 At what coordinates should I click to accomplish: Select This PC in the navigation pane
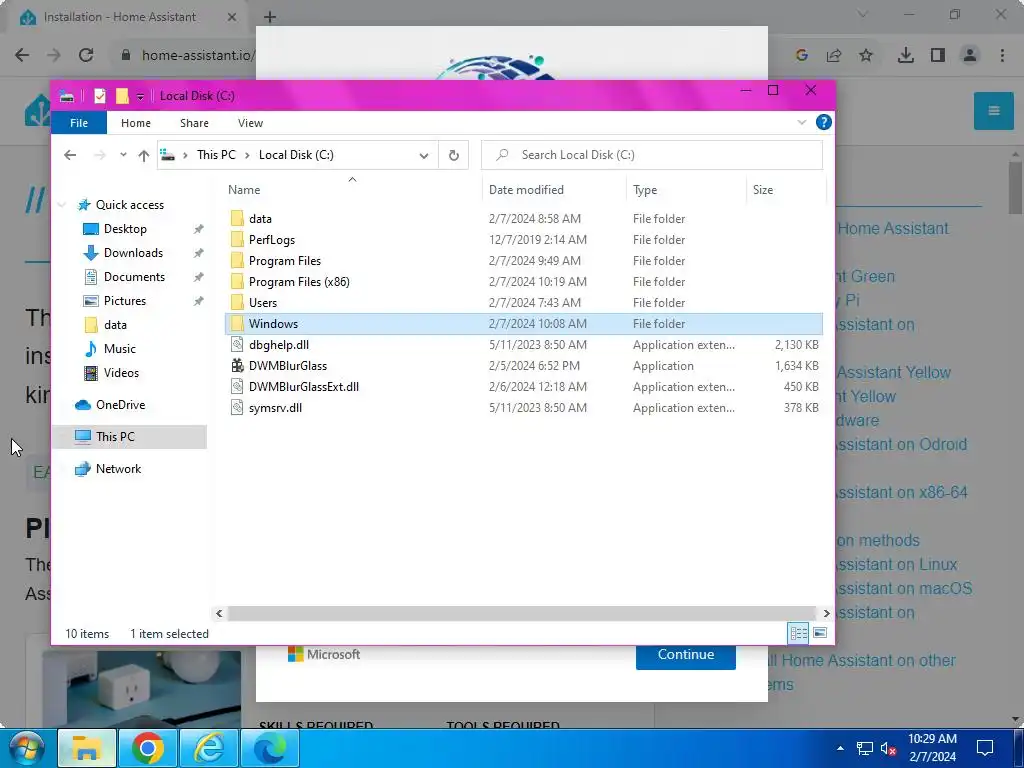pos(115,437)
